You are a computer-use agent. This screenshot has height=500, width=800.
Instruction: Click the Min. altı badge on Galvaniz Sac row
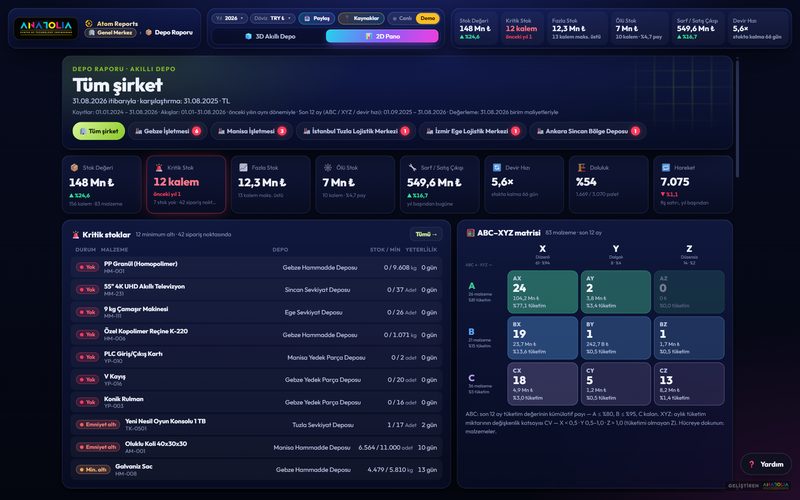(x=93, y=469)
